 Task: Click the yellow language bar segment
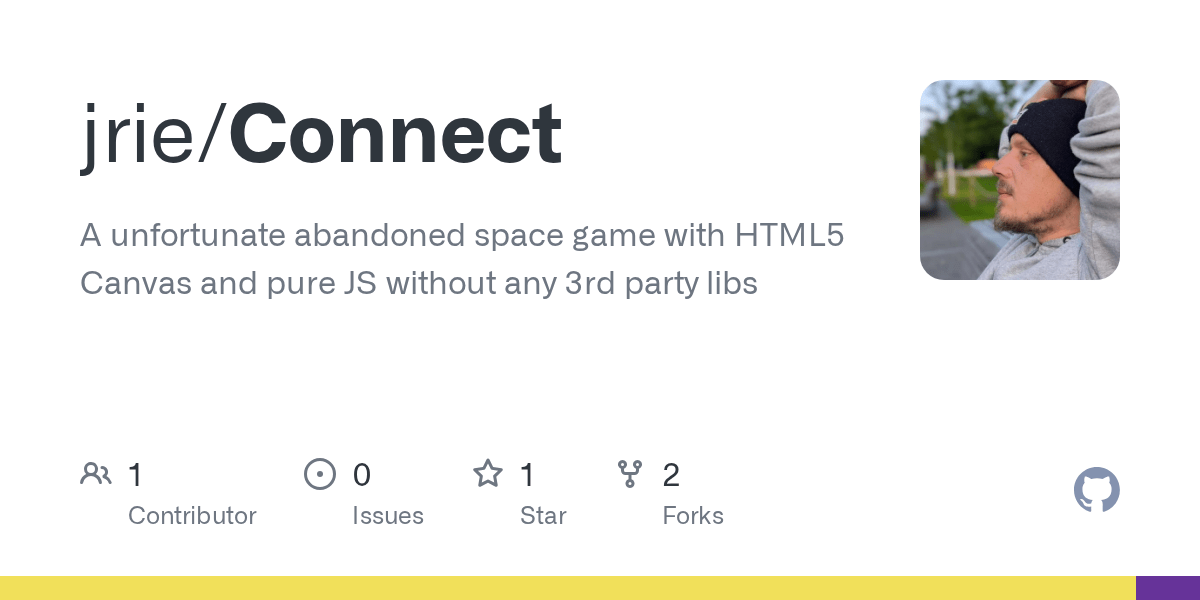[x=568, y=588]
